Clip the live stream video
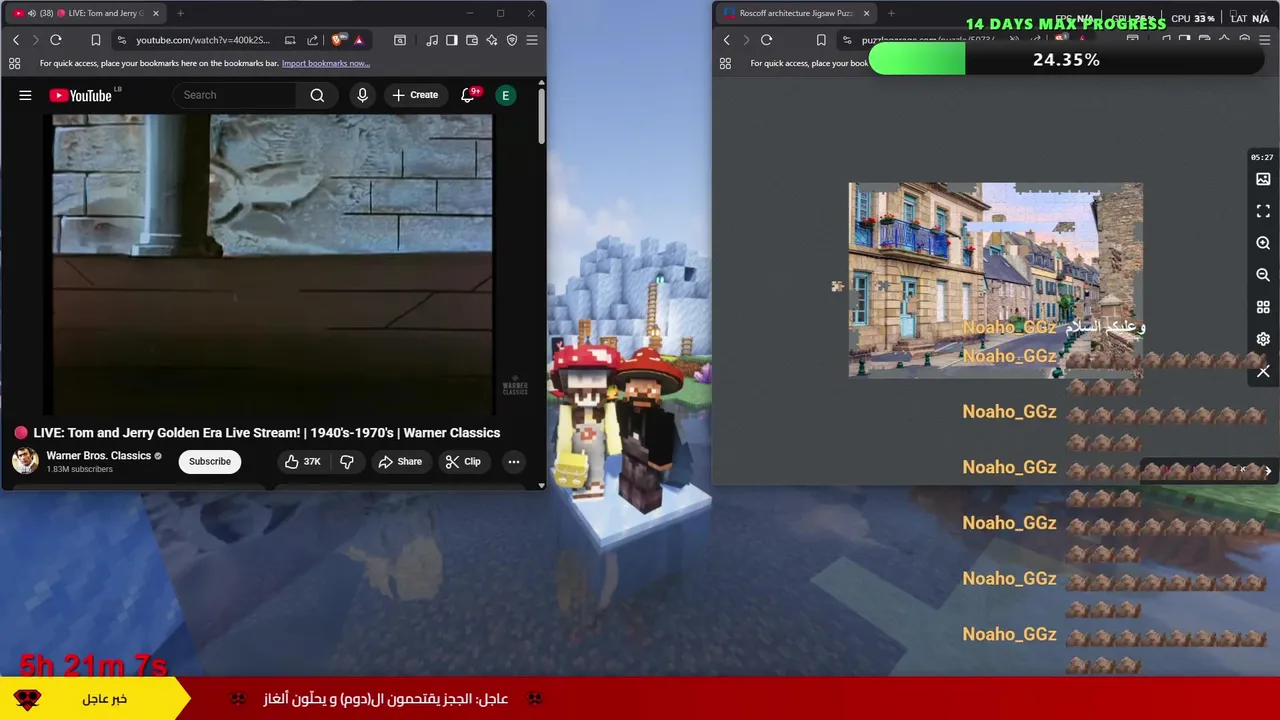 (463, 461)
